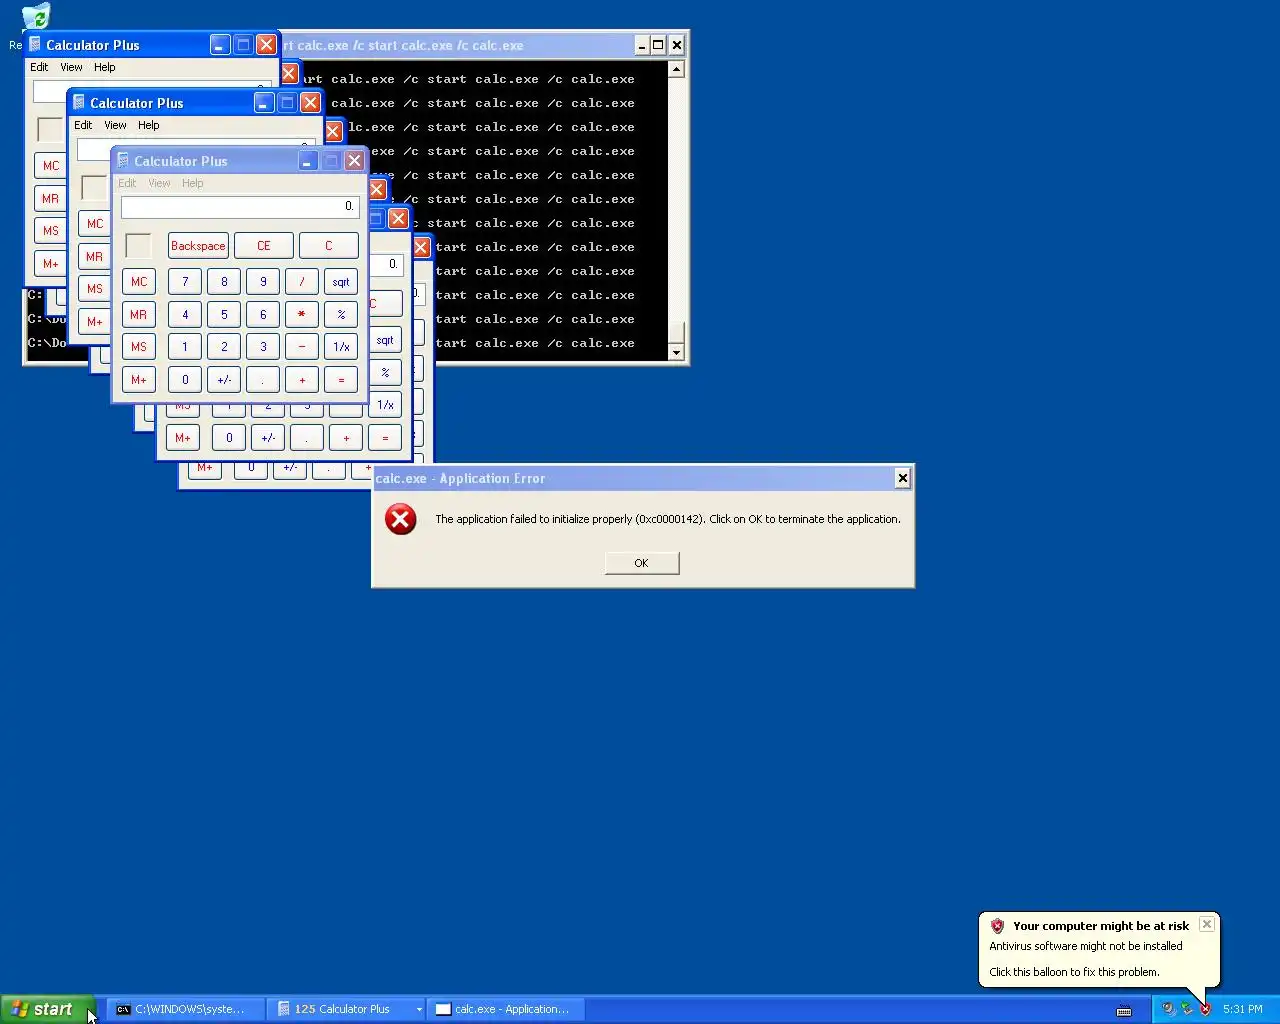Click the 4 key on the front calculator
The width and height of the screenshot is (1280, 1024).
[x=185, y=315]
